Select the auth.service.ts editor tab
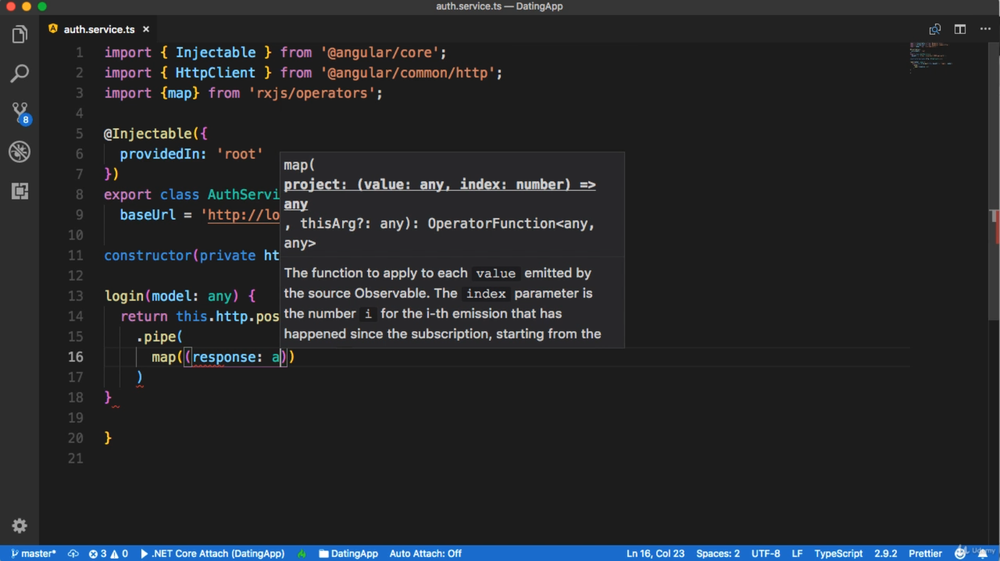The width and height of the screenshot is (1000, 561). [99, 29]
